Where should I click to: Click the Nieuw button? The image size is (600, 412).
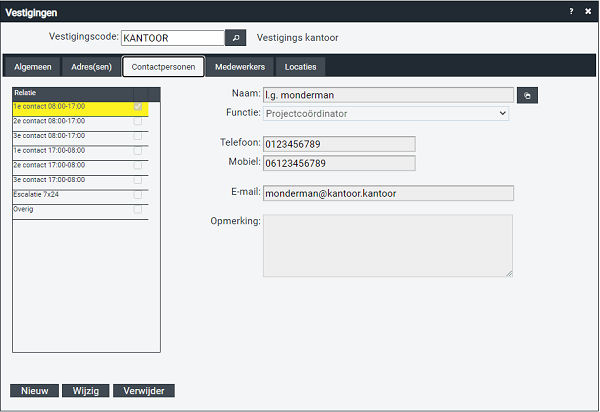(34, 391)
